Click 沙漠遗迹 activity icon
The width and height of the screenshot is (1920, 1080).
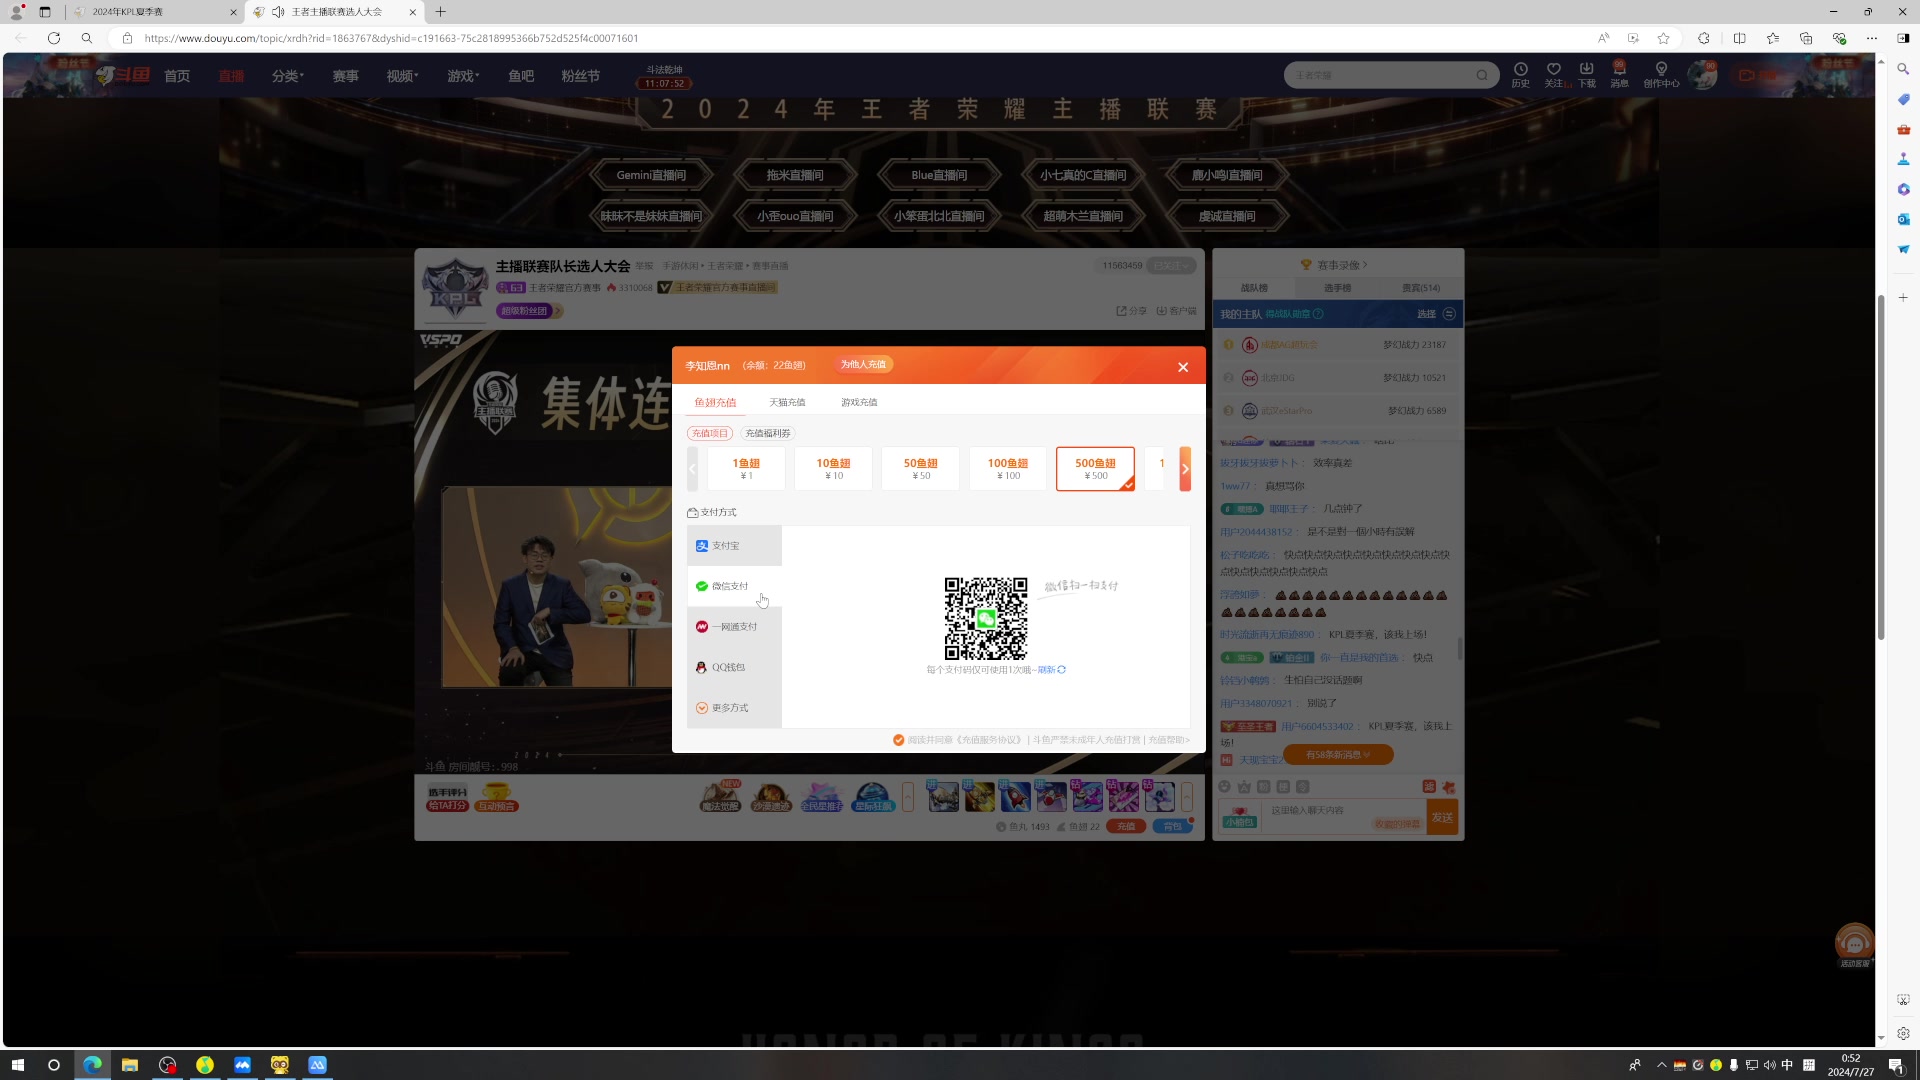(x=771, y=797)
